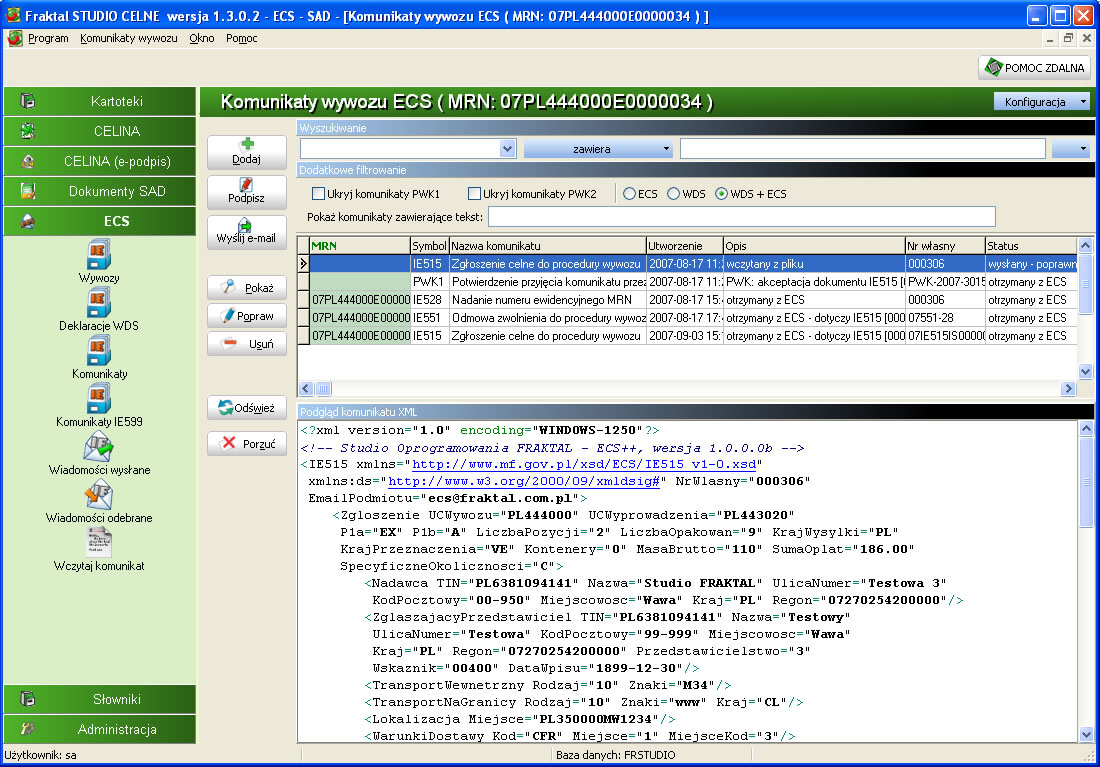Image resolution: width=1100 pixels, height=767 pixels.
Task: Open the mf.gov.pl IE515 xsd link
Action: tap(584, 464)
